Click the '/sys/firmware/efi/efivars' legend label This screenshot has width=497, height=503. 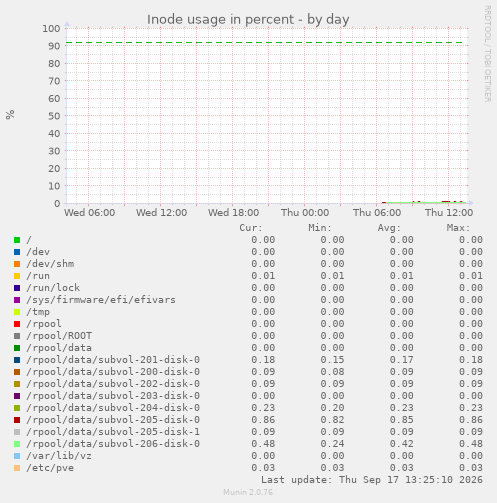coord(101,300)
